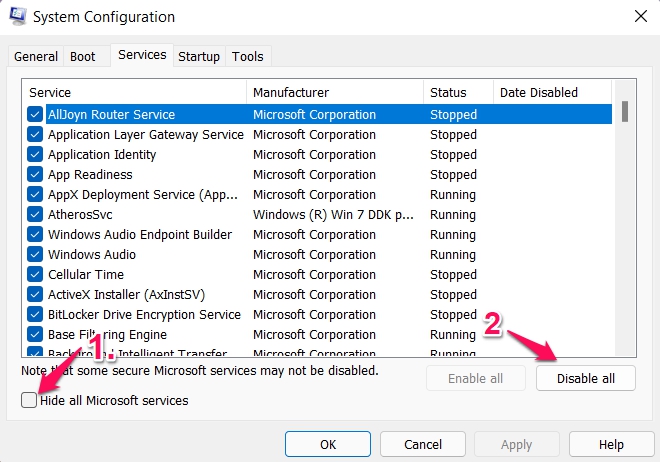This screenshot has height=462, width=660.
Task: Close the System Configuration window
Action: click(641, 16)
